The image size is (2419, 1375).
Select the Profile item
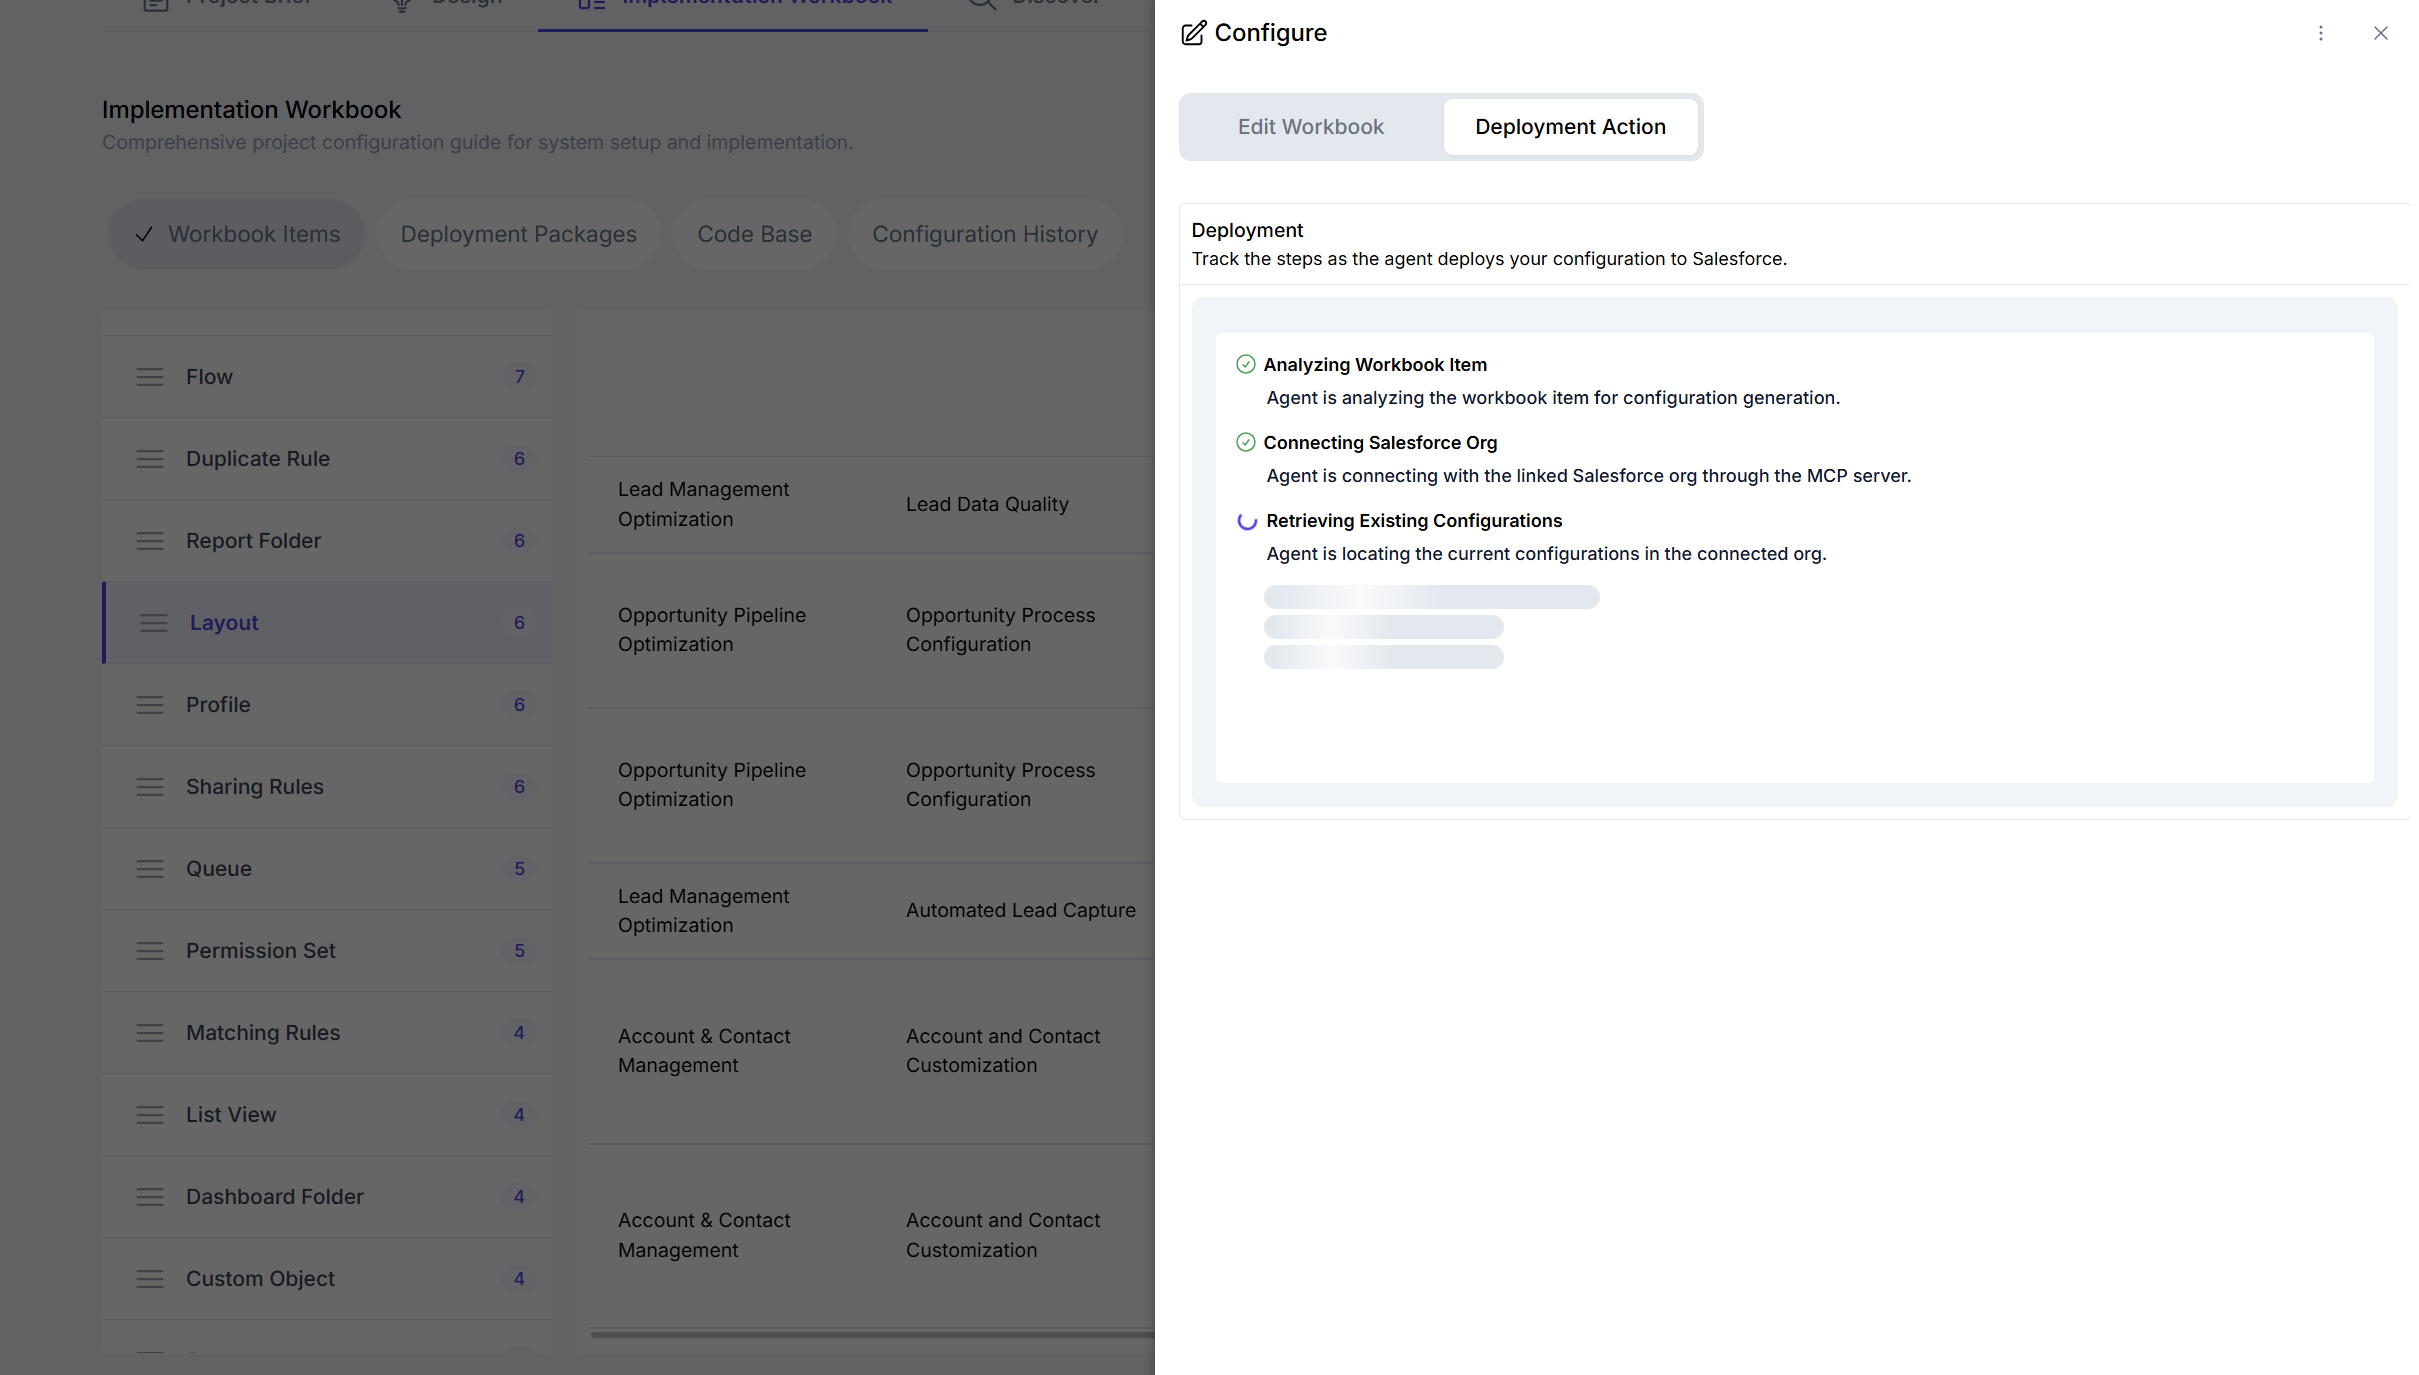click(327, 705)
